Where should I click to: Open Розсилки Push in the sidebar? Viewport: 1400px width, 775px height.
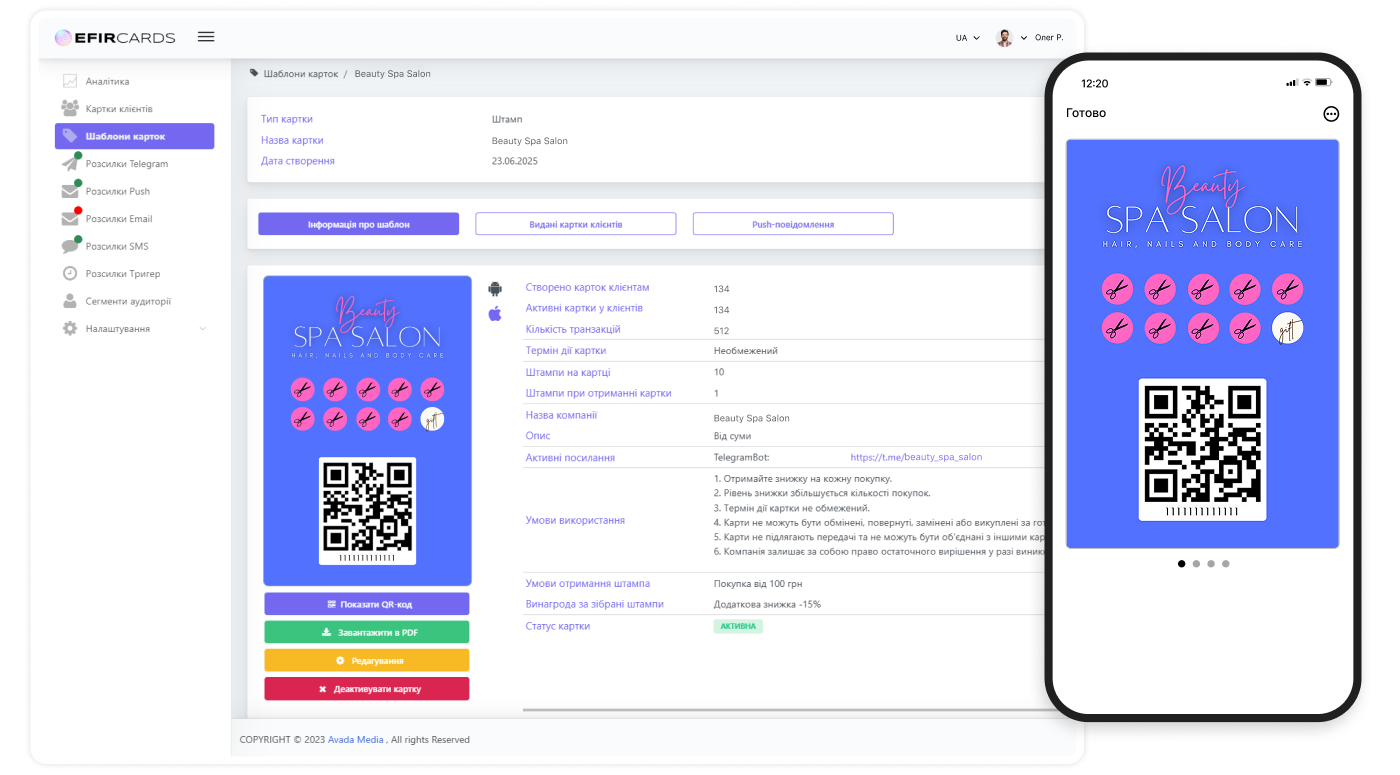tap(117, 191)
